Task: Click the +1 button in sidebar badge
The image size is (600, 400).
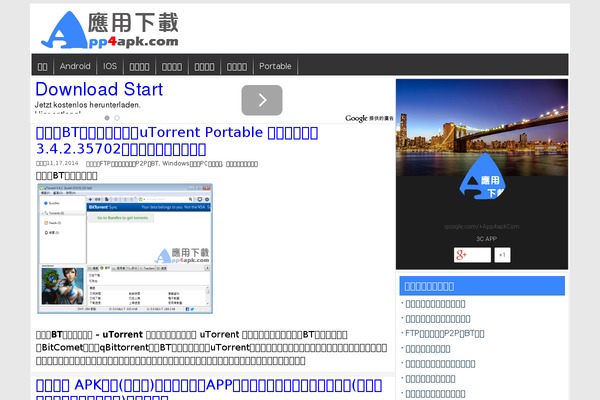Action: click(502, 255)
